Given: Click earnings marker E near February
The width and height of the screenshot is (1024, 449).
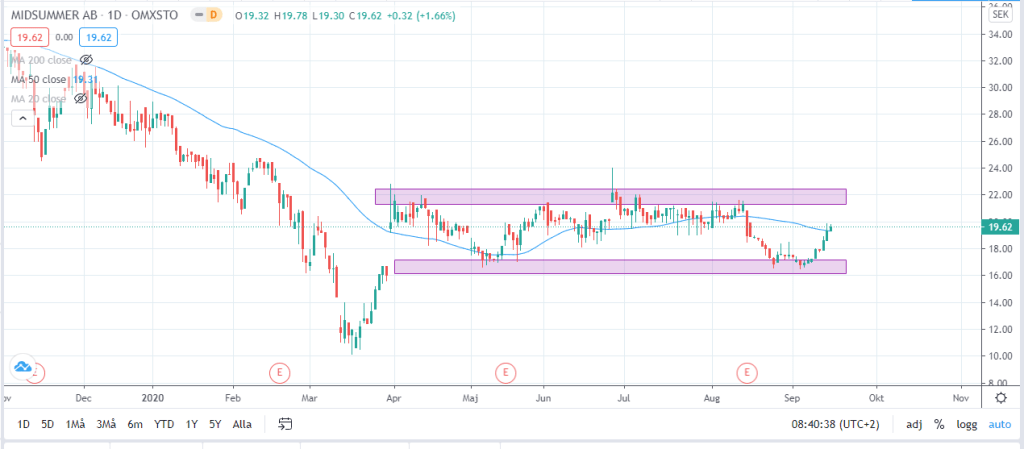Looking at the screenshot, I should click(280, 373).
